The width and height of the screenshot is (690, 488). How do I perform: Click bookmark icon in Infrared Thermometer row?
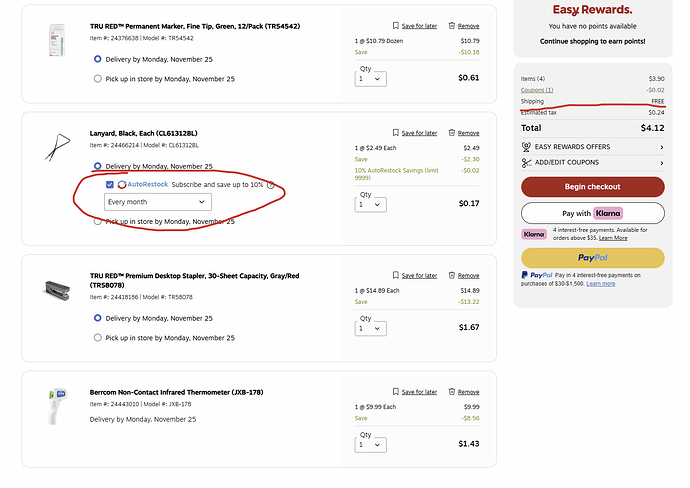396,391
